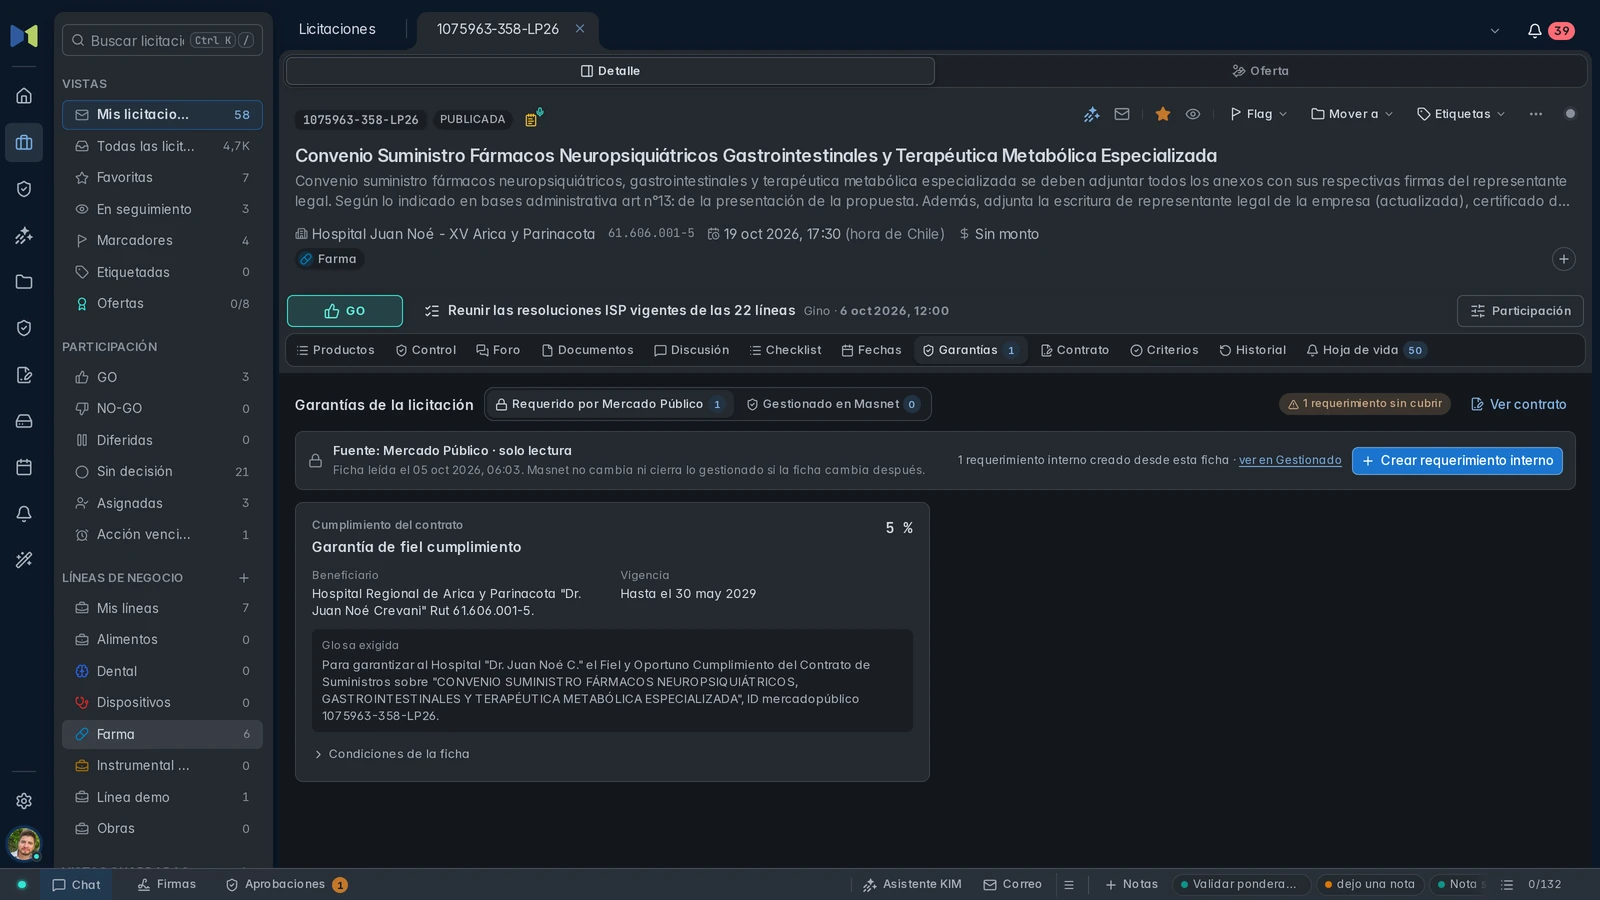This screenshot has width=1600, height=900.
Task: Click the Buscar licitación search field
Action: [x=162, y=40]
